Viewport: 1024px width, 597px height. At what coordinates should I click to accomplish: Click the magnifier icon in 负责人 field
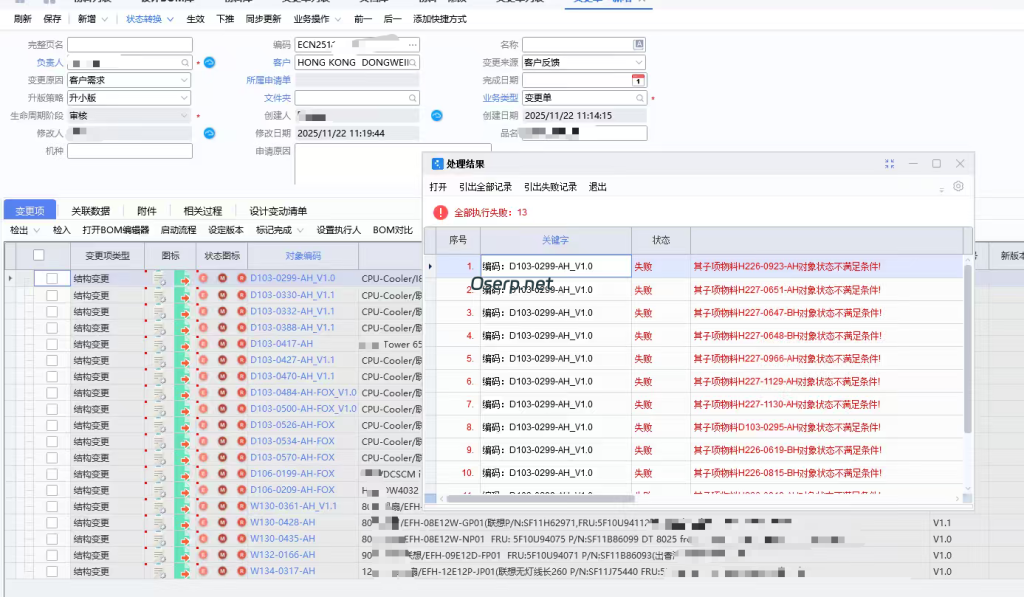(x=185, y=62)
